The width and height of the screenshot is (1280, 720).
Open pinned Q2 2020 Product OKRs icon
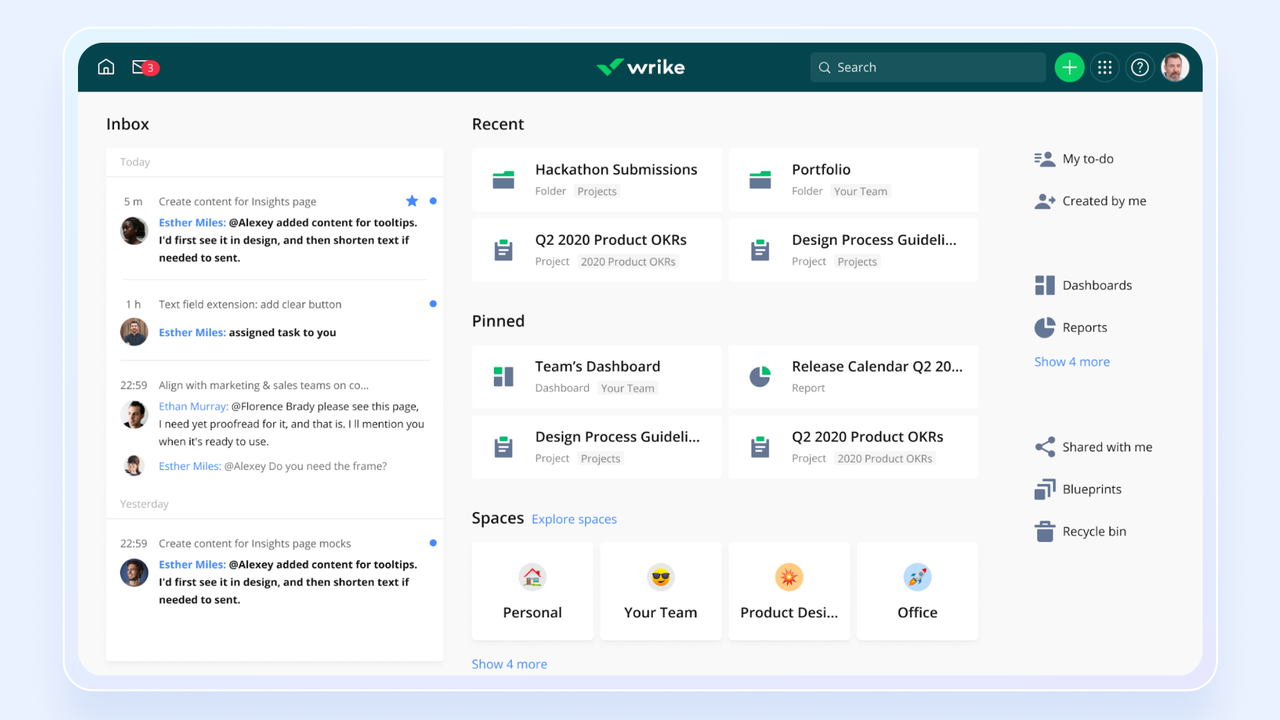760,447
